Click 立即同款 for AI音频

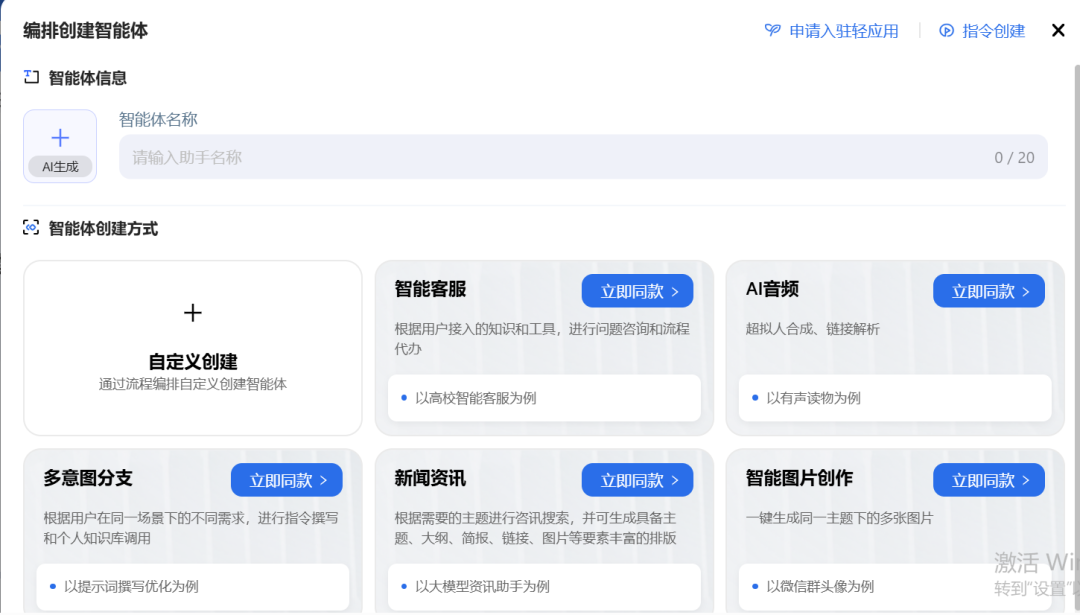point(988,291)
